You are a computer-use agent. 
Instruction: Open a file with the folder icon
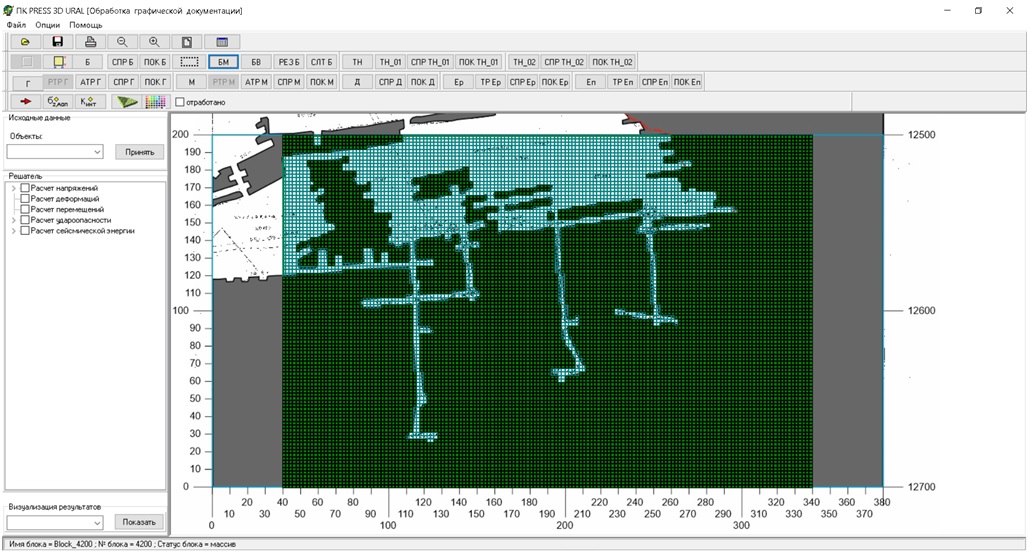pyautogui.click(x=26, y=42)
